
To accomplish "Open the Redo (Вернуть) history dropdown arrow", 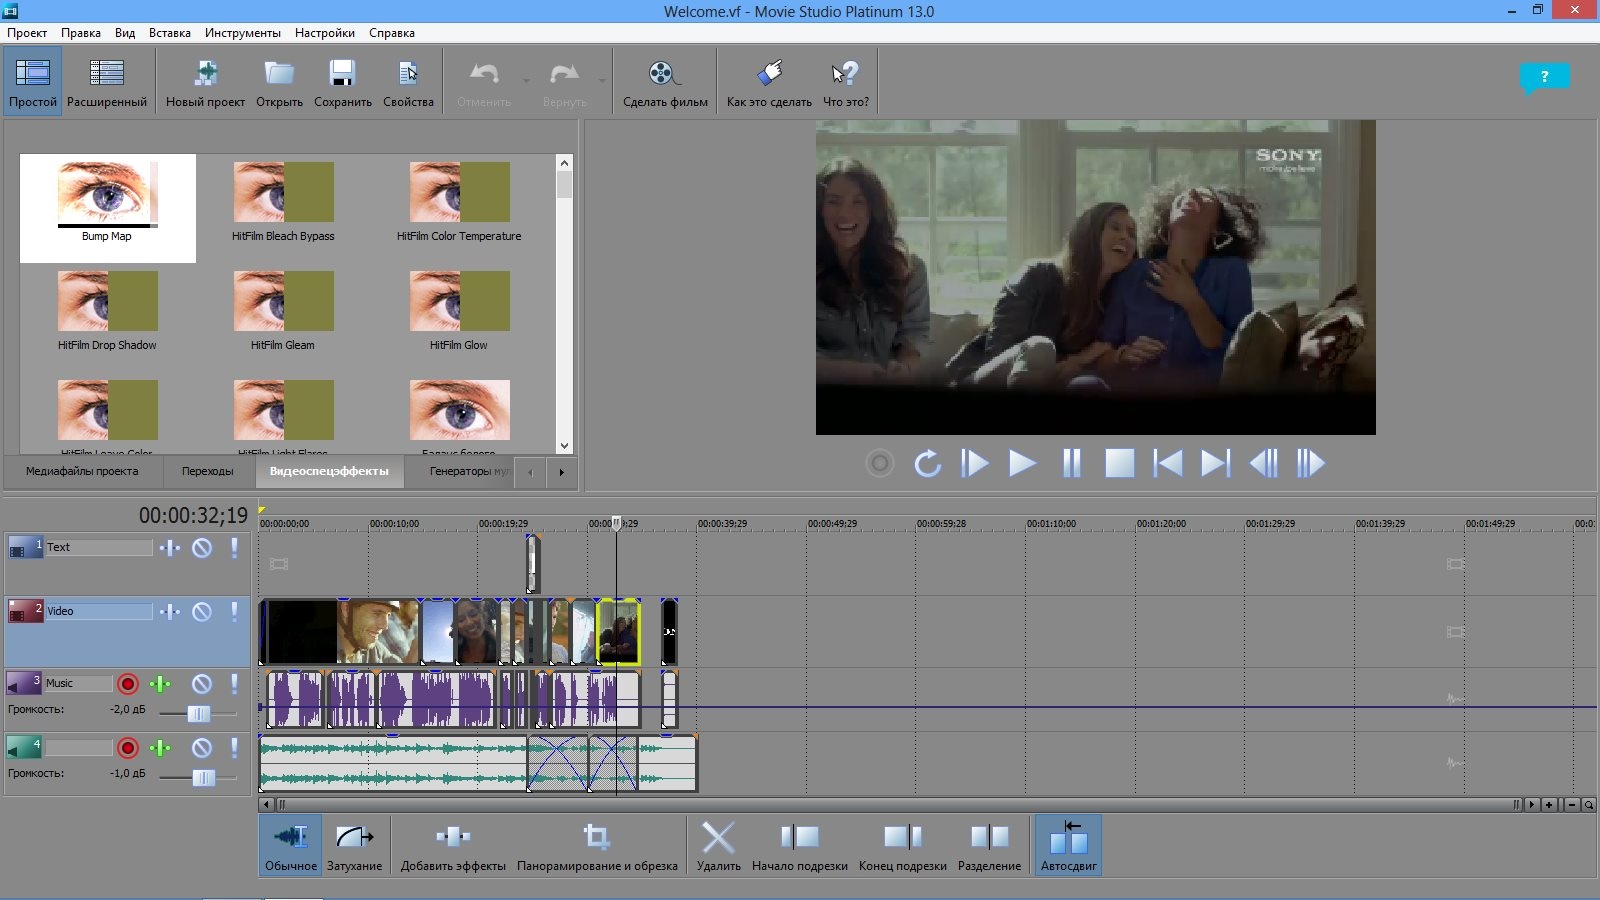I will tap(602, 81).
